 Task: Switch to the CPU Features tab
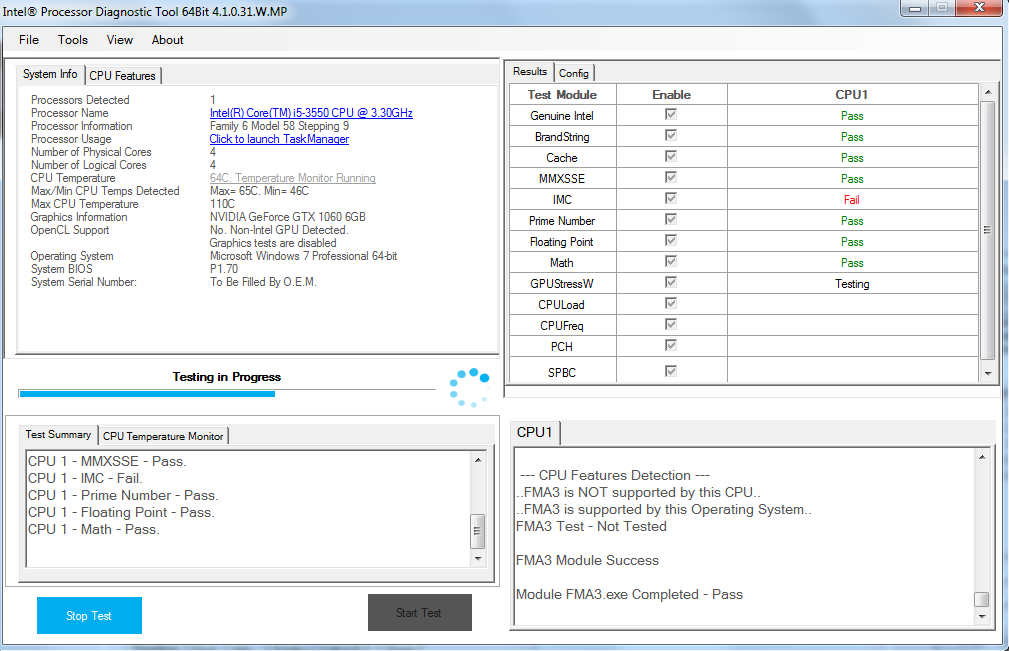coord(122,76)
